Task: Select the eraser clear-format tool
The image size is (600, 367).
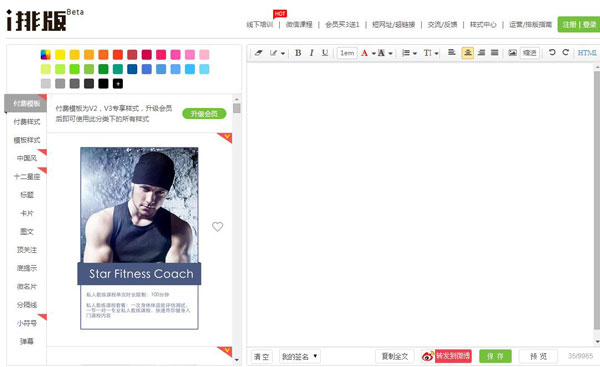Action: [x=259, y=53]
